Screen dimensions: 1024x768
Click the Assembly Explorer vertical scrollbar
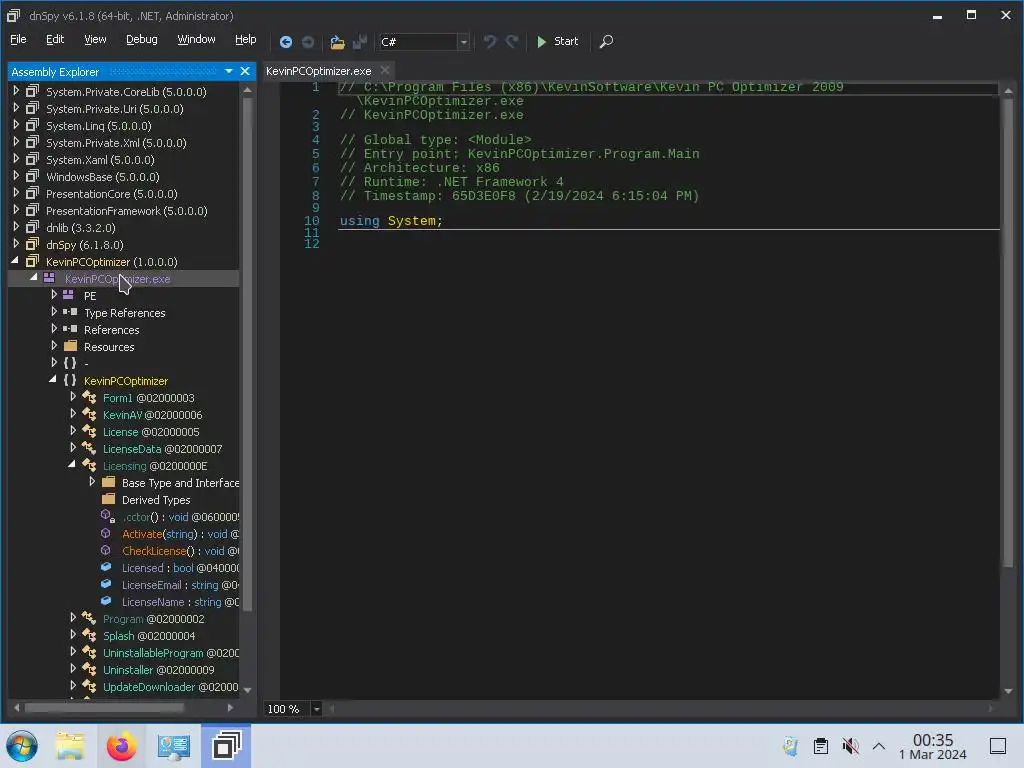coord(247,353)
